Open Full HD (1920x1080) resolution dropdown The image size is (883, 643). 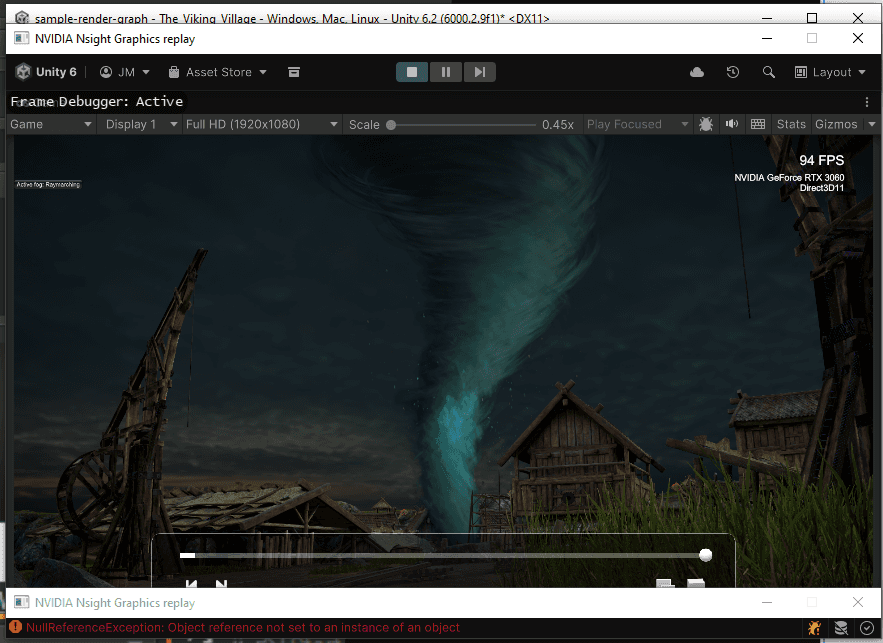(262, 124)
